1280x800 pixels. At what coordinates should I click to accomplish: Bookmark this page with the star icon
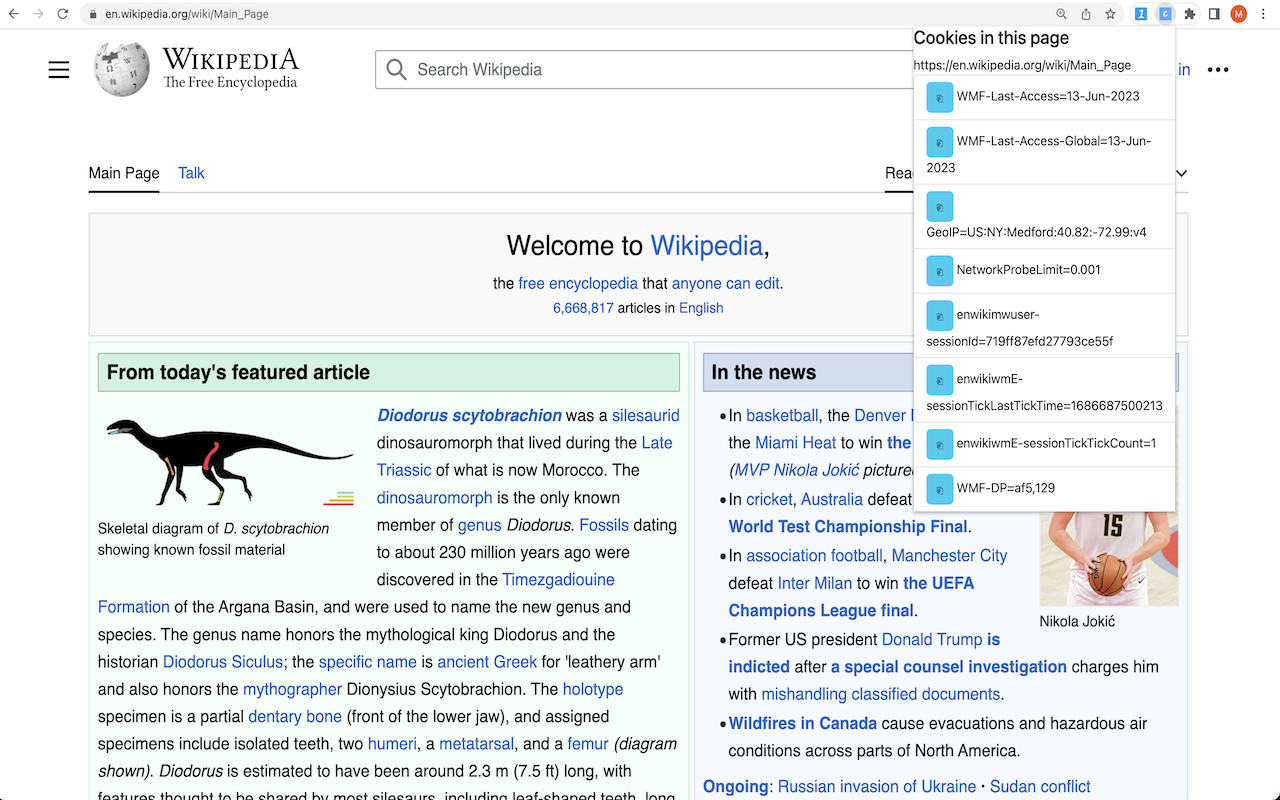coord(1110,14)
